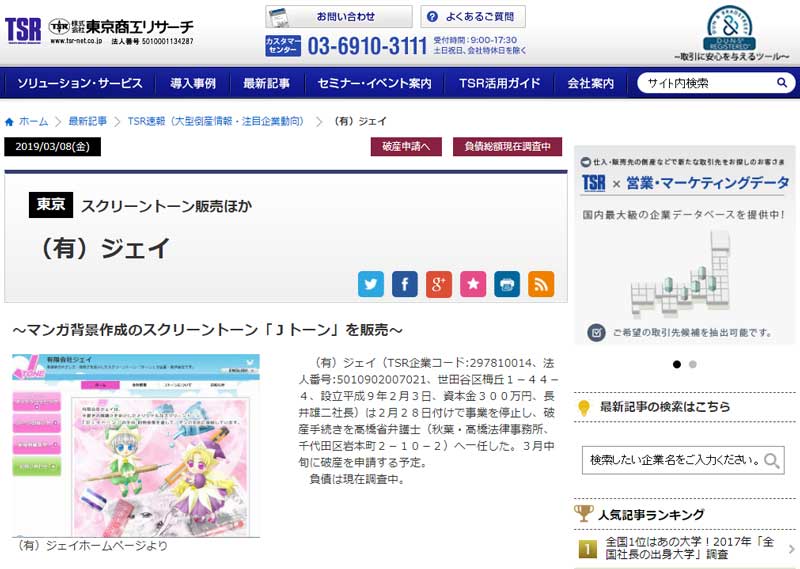This screenshot has width=800, height=569.
Task: Open TSR速報 breadcrumb link
Action: pyautogui.click(x=215, y=121)
